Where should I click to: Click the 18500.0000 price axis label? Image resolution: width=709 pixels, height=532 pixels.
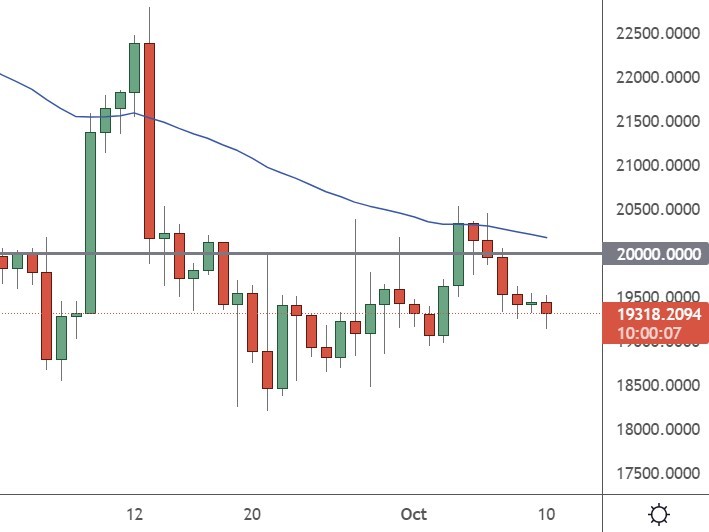tap(656, 386)
